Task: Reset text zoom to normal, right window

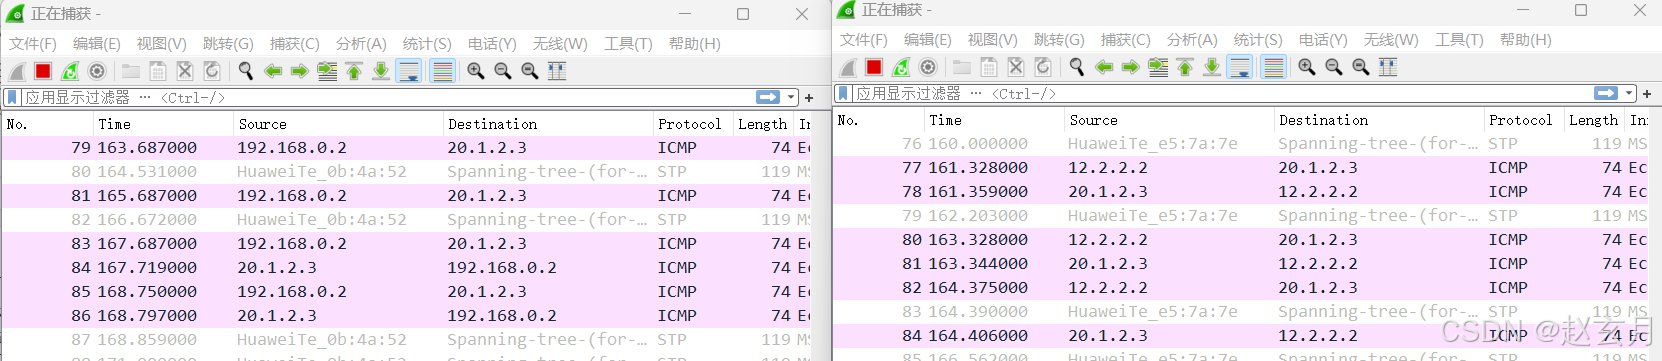Action: pos(1361,67)
